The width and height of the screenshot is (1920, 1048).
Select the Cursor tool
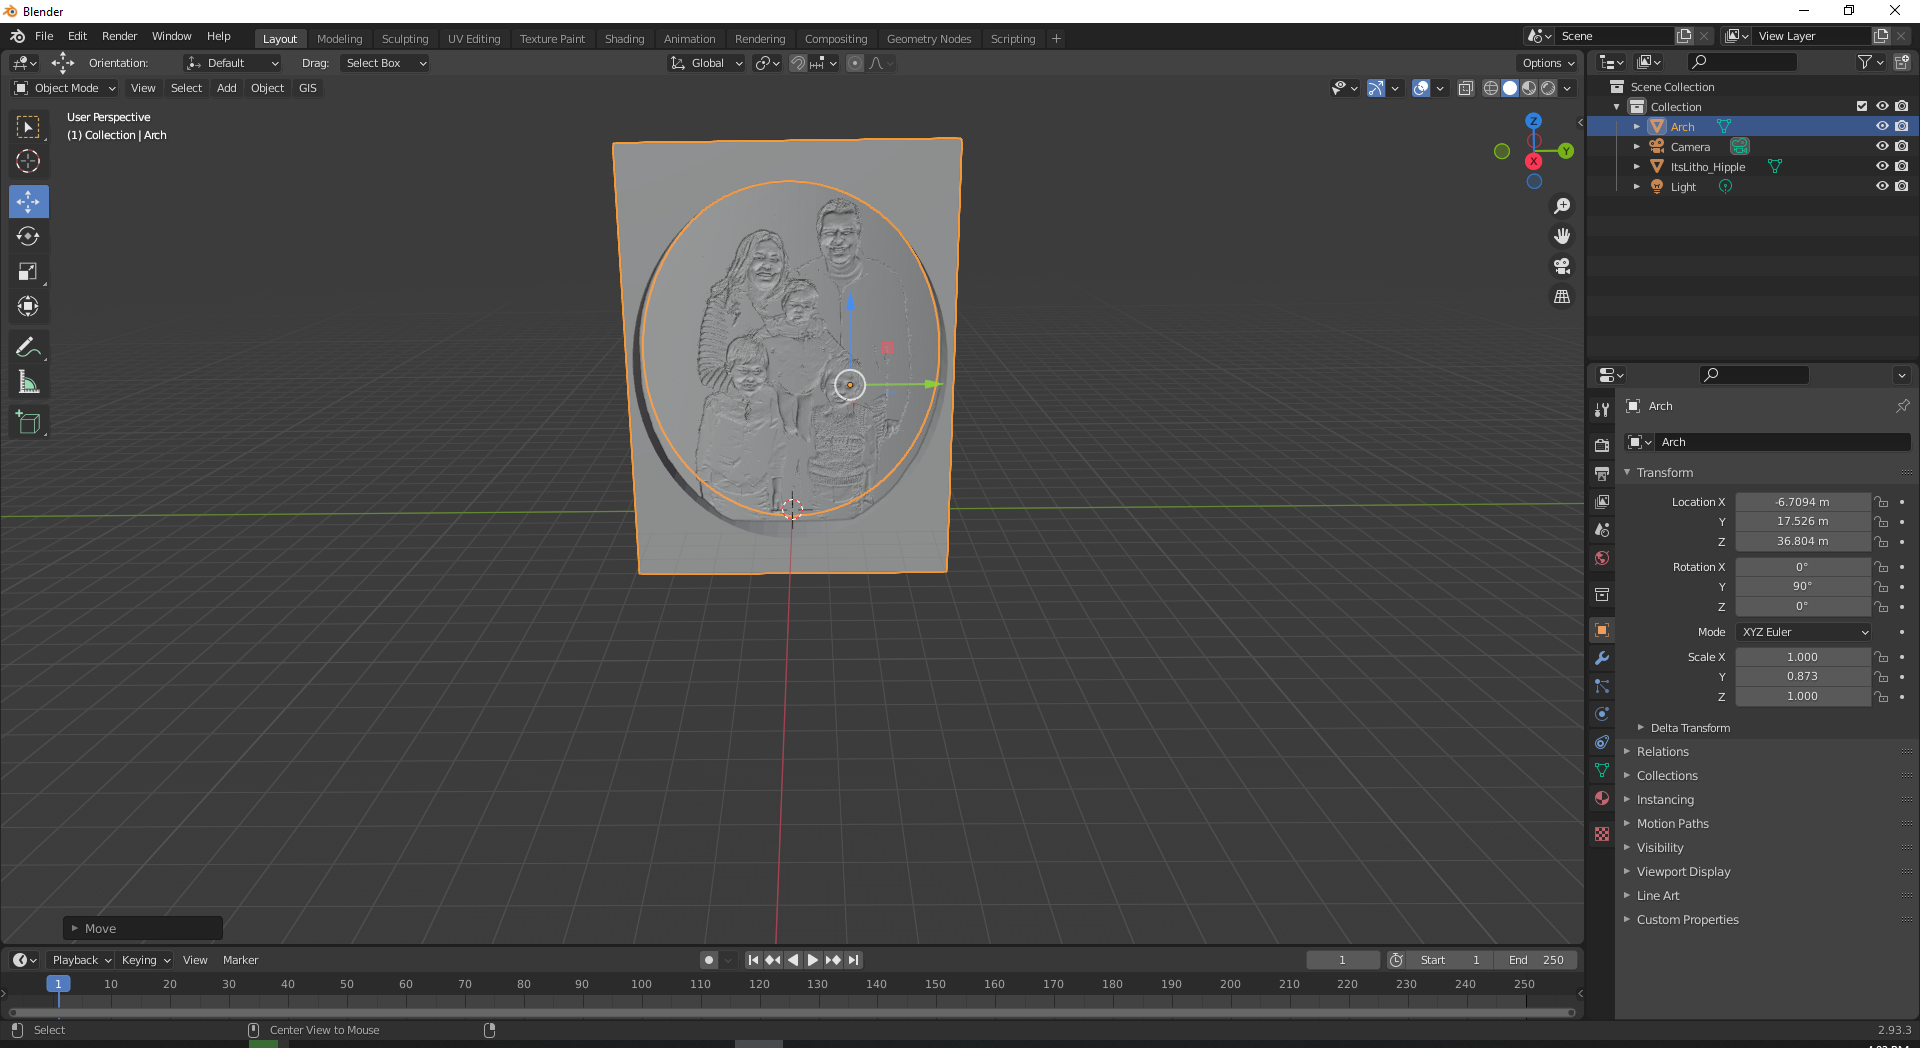[x=28, y=161]
